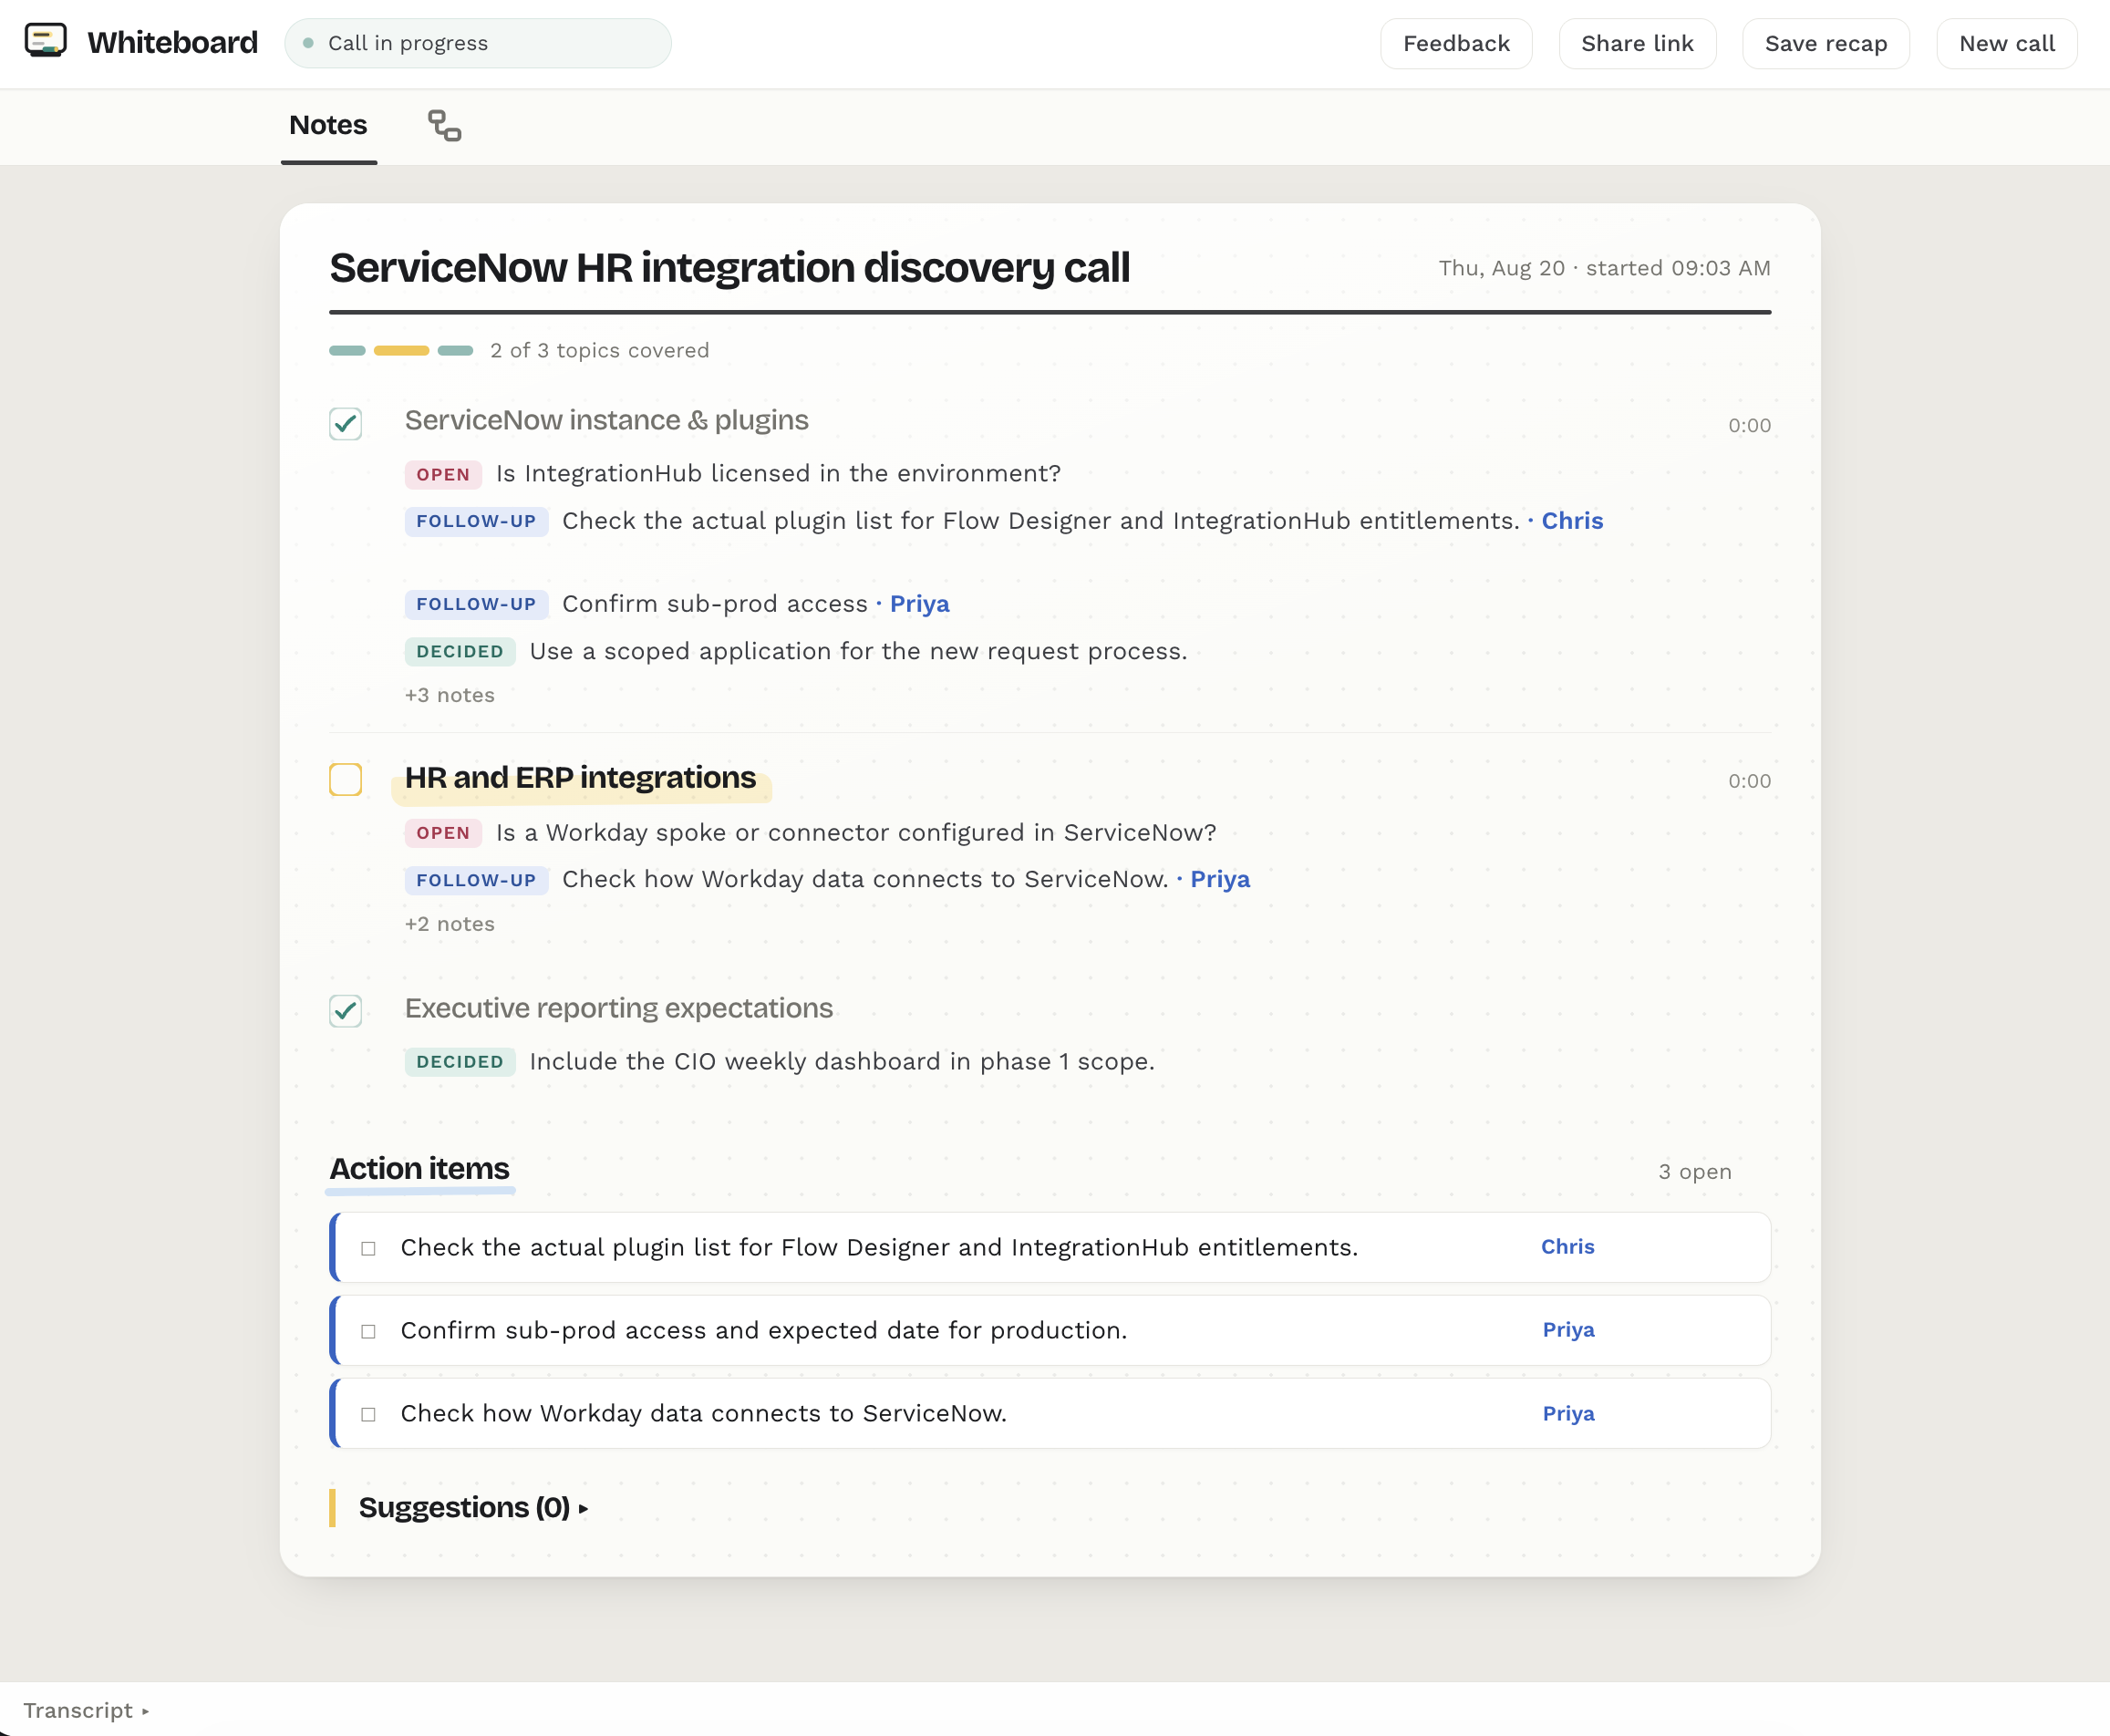The image size is (2110, 1736).
Task: Click the DECIDED tag on scoped application note
Action: tap(460, 652)
